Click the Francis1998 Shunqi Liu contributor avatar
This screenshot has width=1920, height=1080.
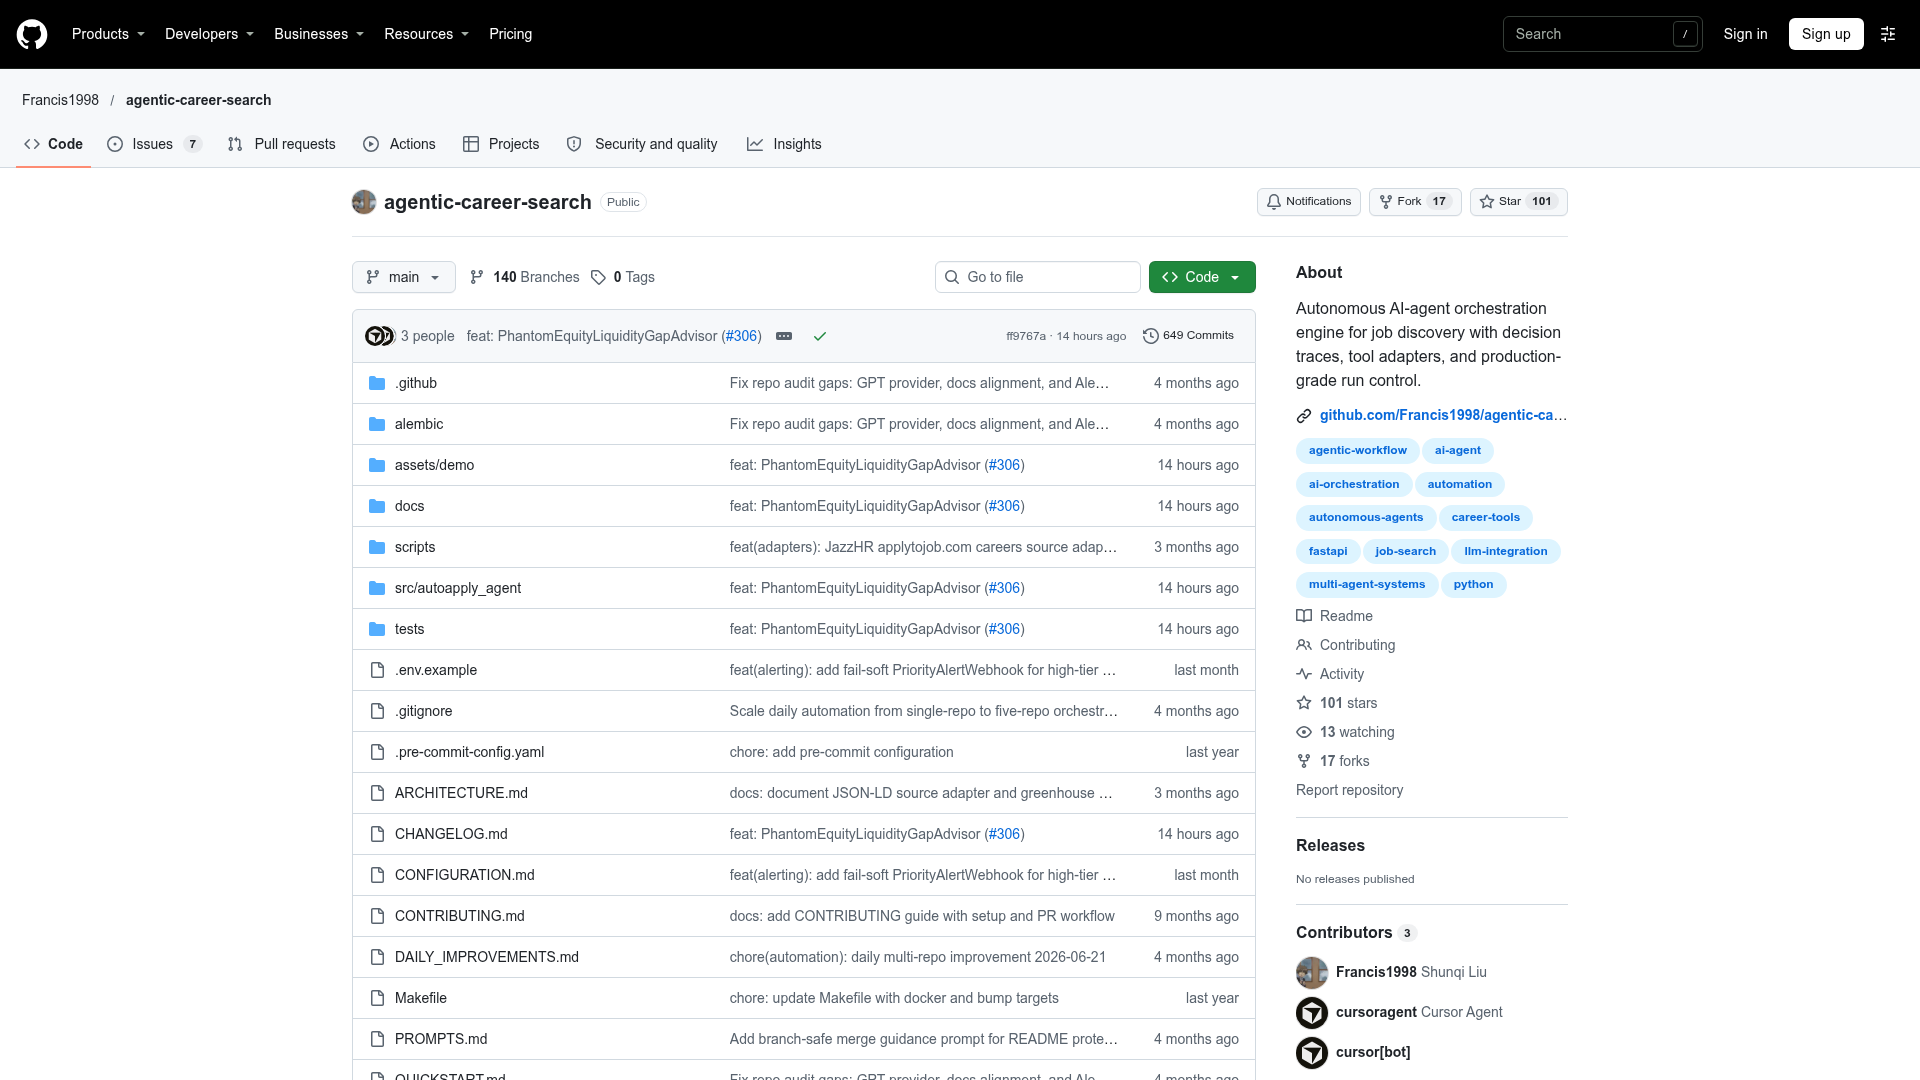click(1312, 972)
